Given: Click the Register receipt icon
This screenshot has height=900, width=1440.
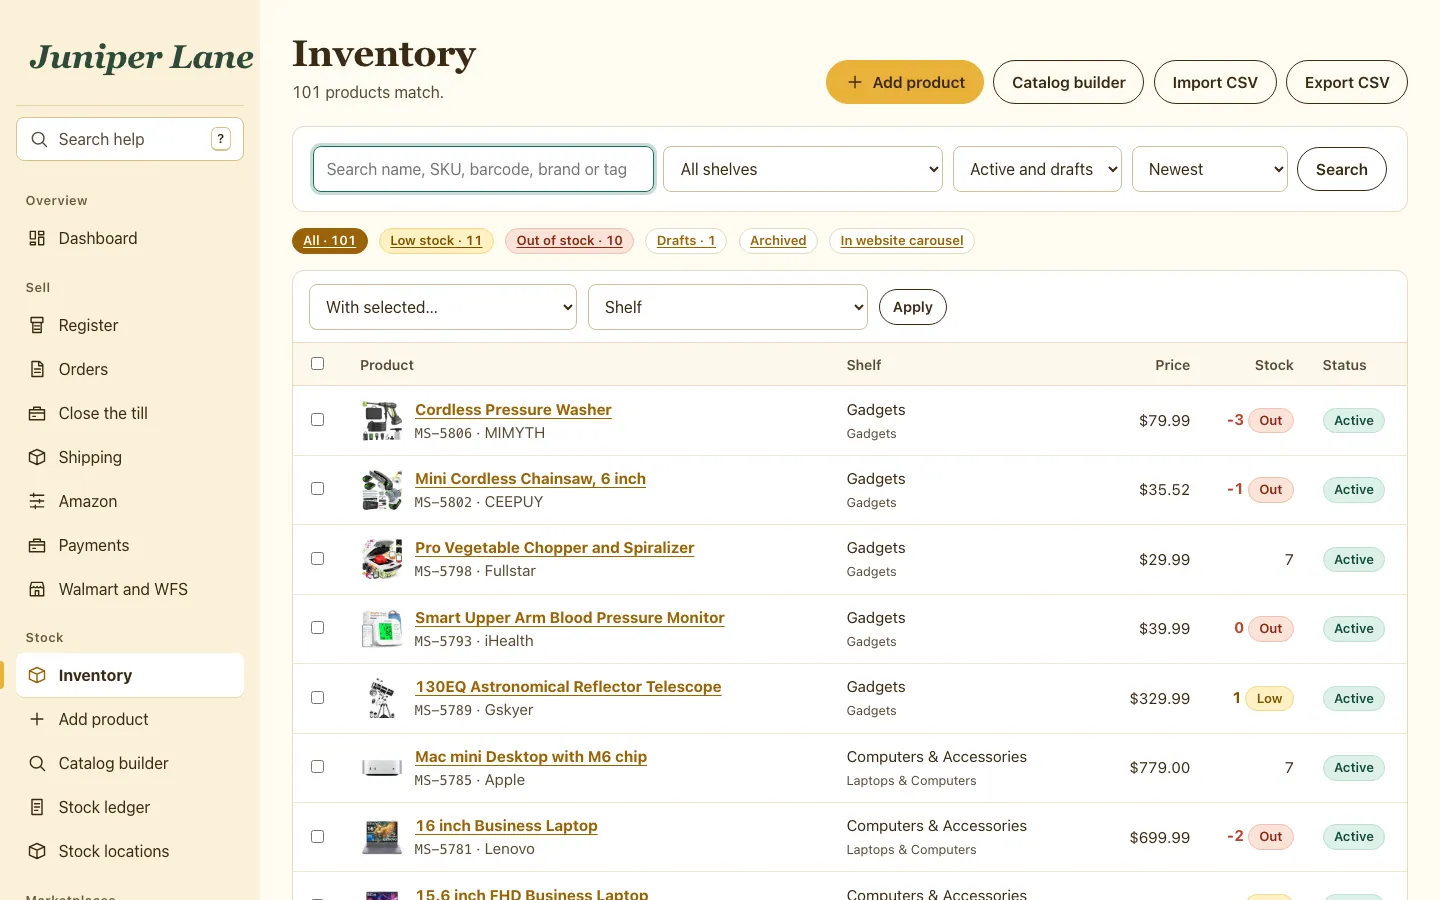Looking at the screenshot, I should [x=37, y=325].
